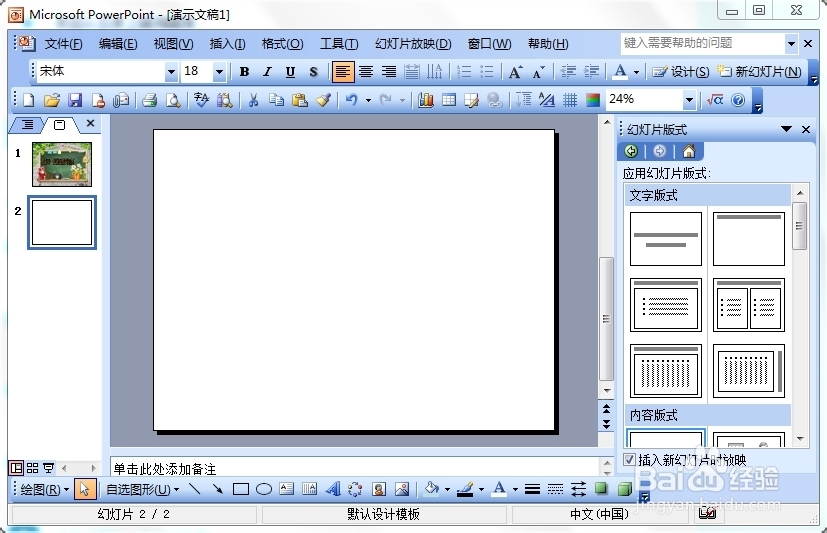Open the zoom dropdown showing 24%
Image resolution: width=827 pixels, height=533 pixels.
tap(689, 100)
